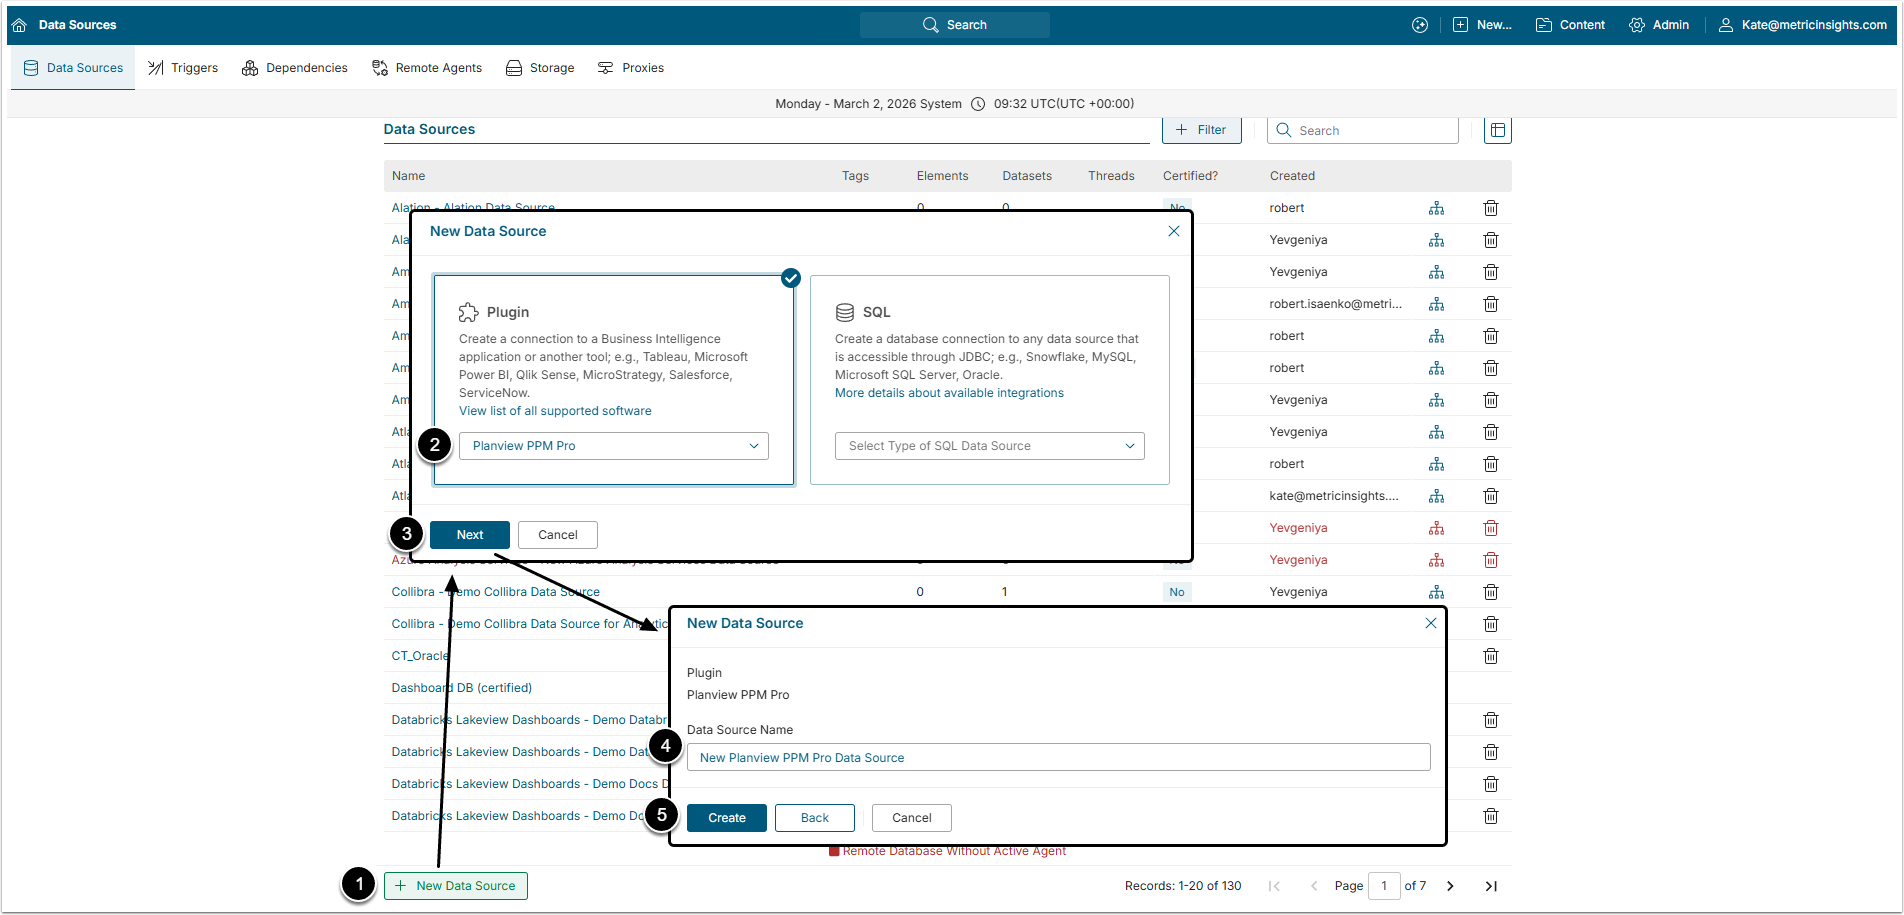
Task: Click the Next button in dialog
Action: pyautogui.click(x=469, y=535)
